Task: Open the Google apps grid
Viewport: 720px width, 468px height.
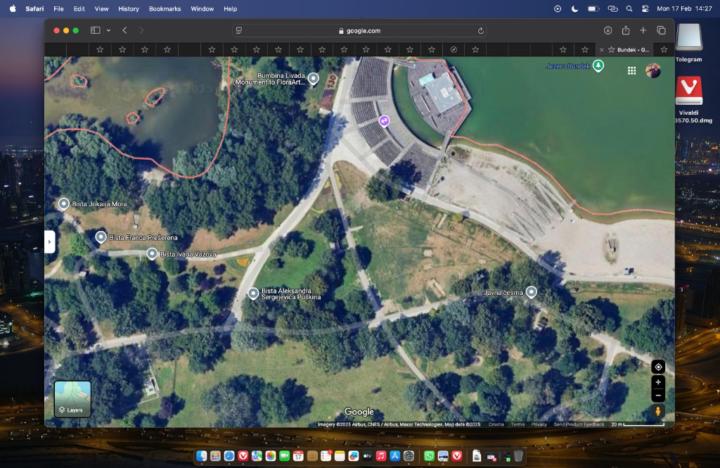Action: tap(632, 70)
